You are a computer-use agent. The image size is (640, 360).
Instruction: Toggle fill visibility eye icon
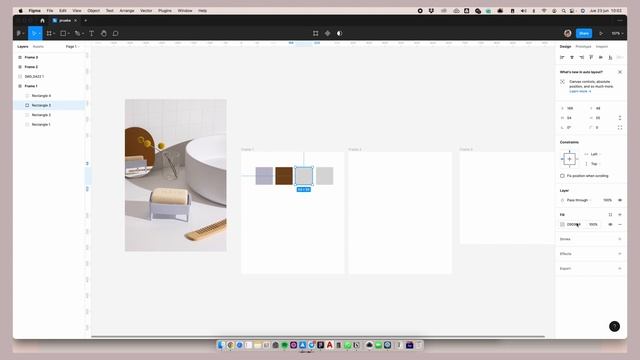tap(610, 224)
